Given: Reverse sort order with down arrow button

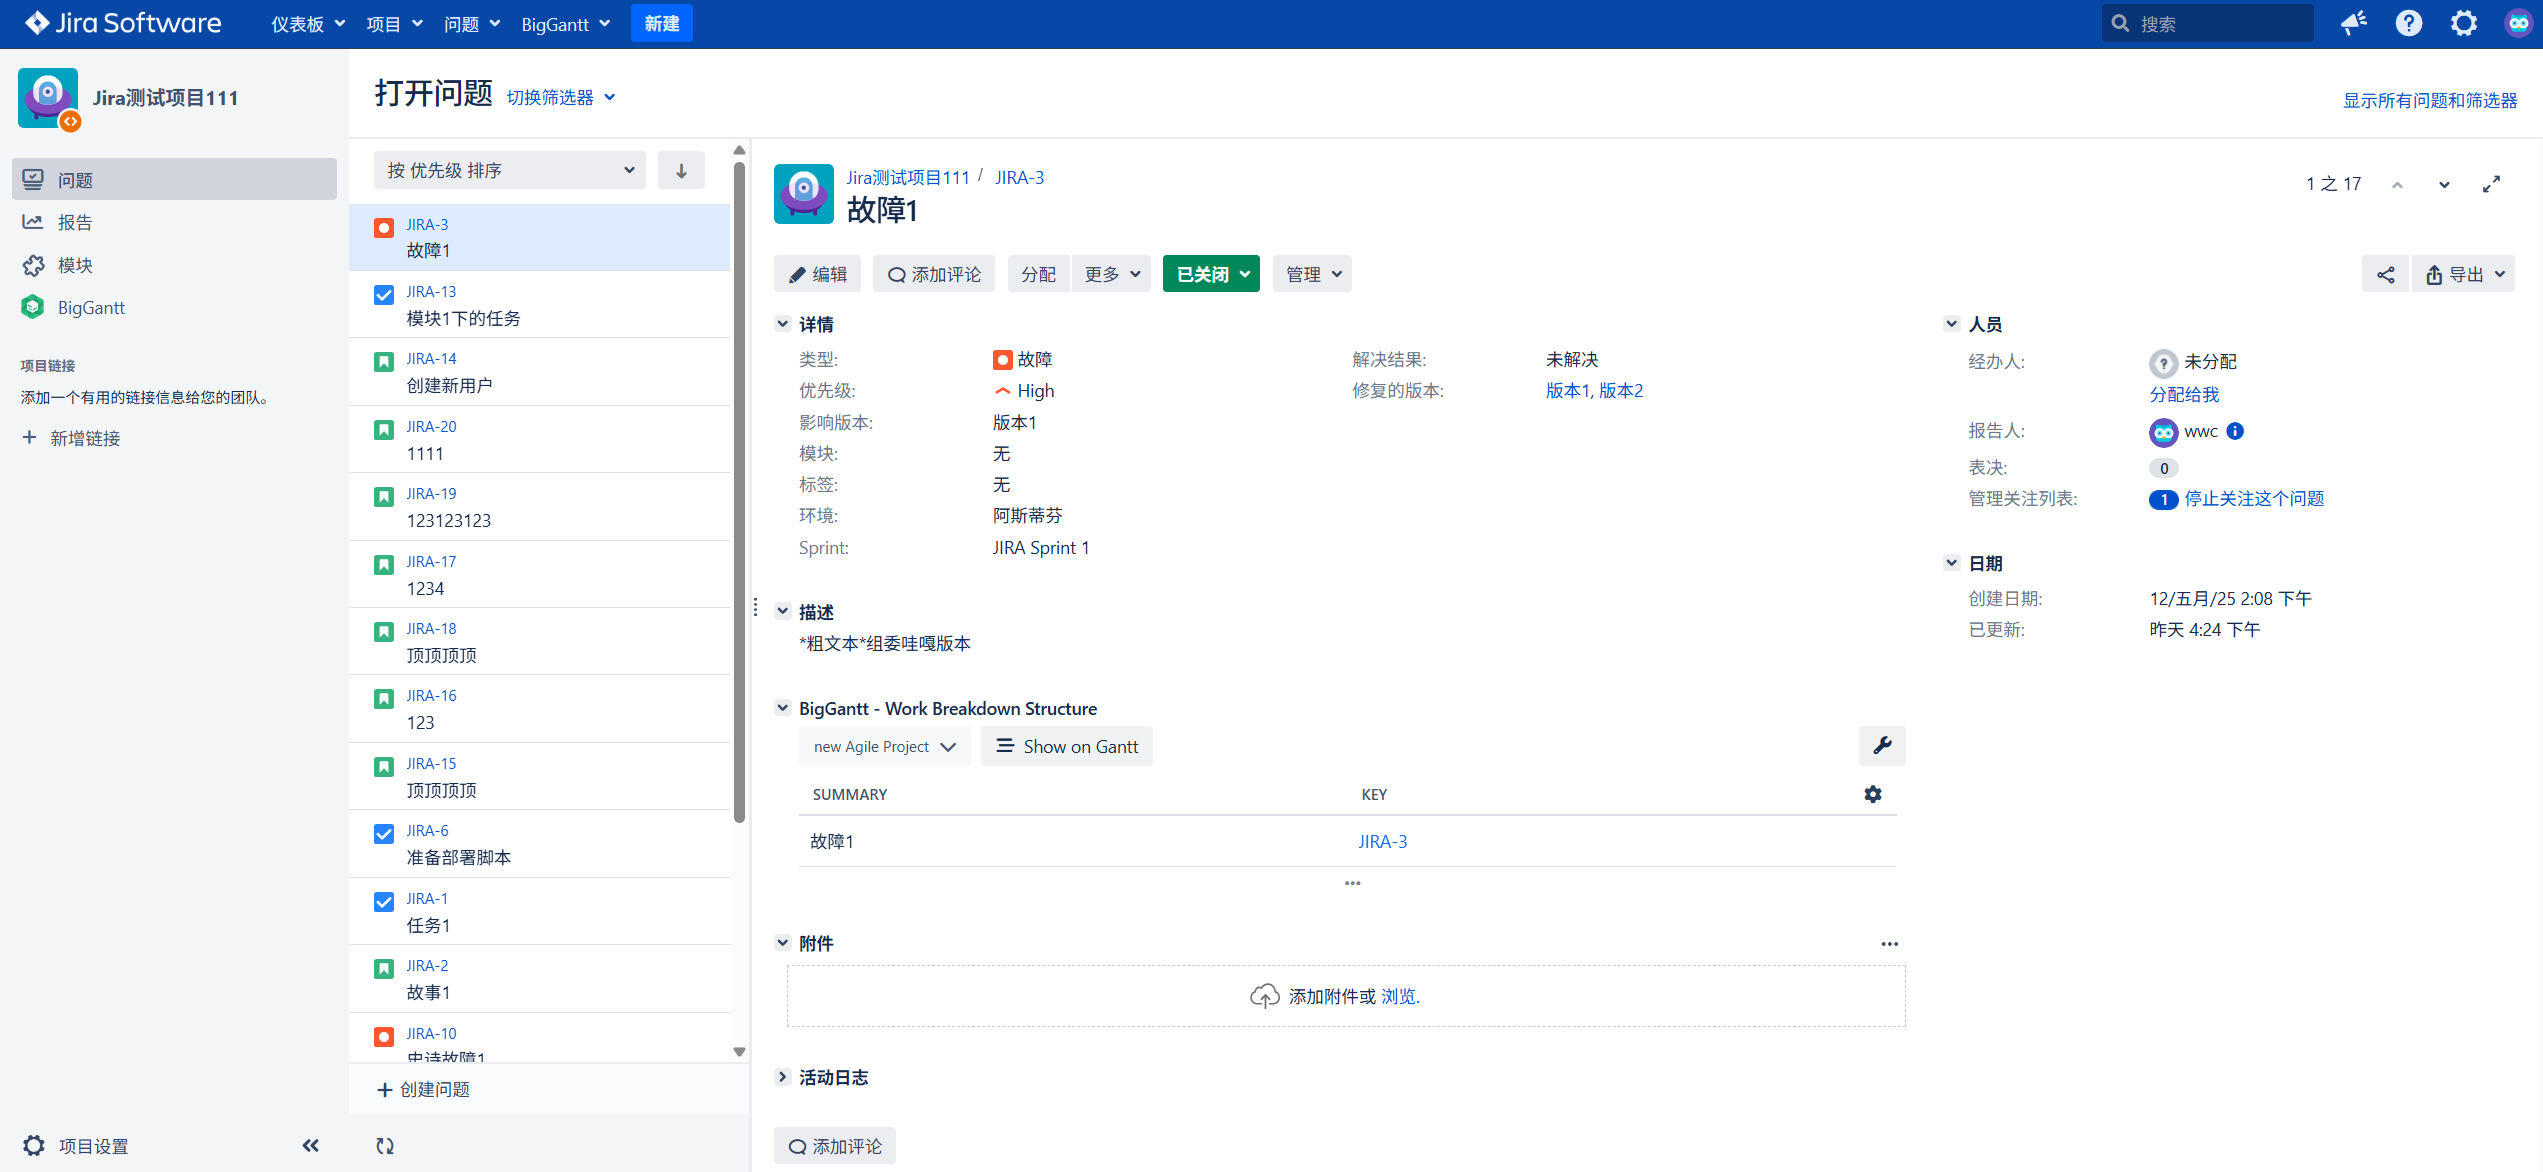Looking at the screenshot, I should click(681, 171).
